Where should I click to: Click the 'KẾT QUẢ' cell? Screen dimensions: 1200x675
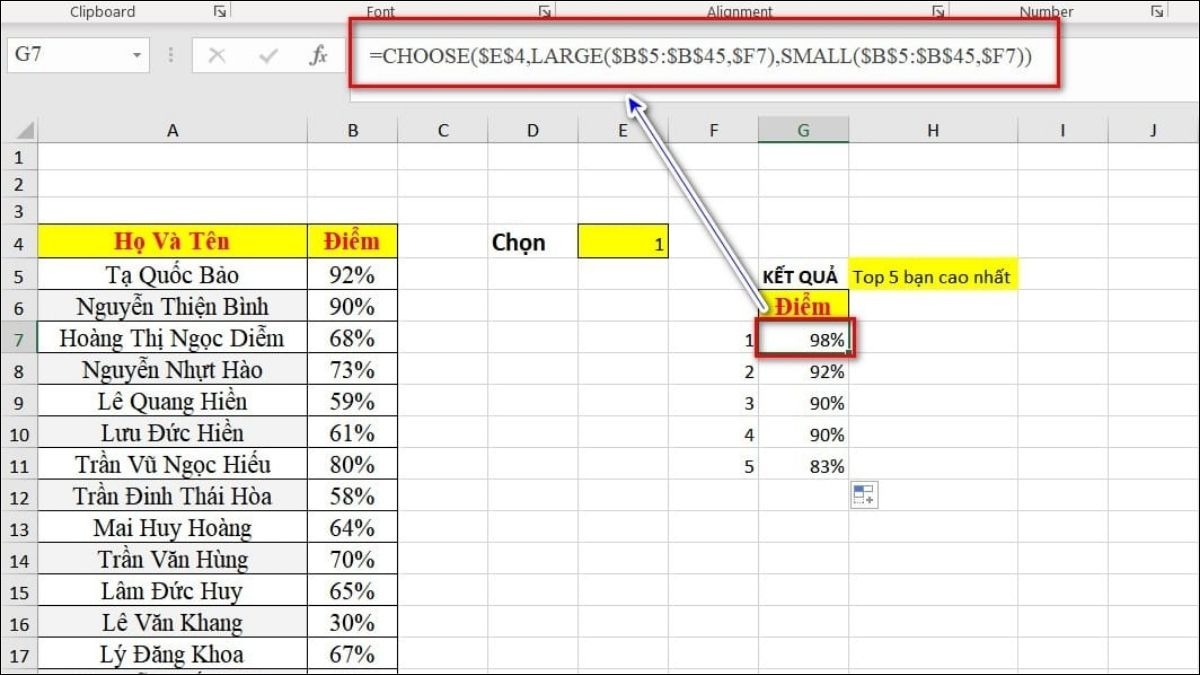[x=803, y=276]
